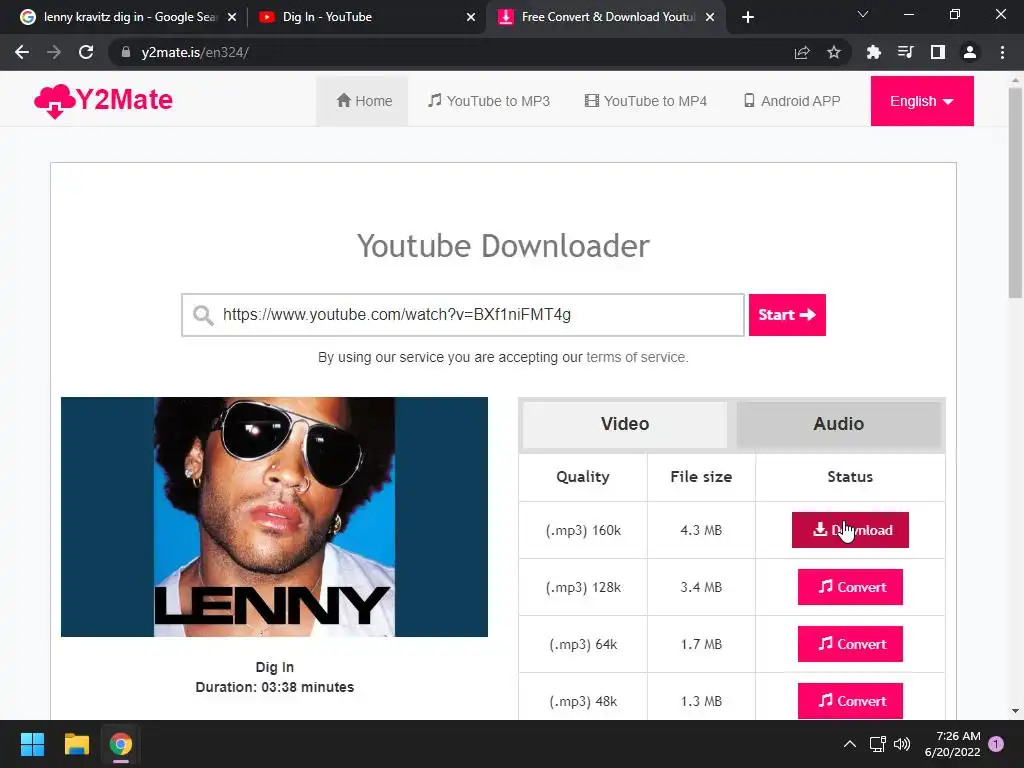The image size is (1024, 768).
Task: Open a new browser tab
Action: pos(748,17)
